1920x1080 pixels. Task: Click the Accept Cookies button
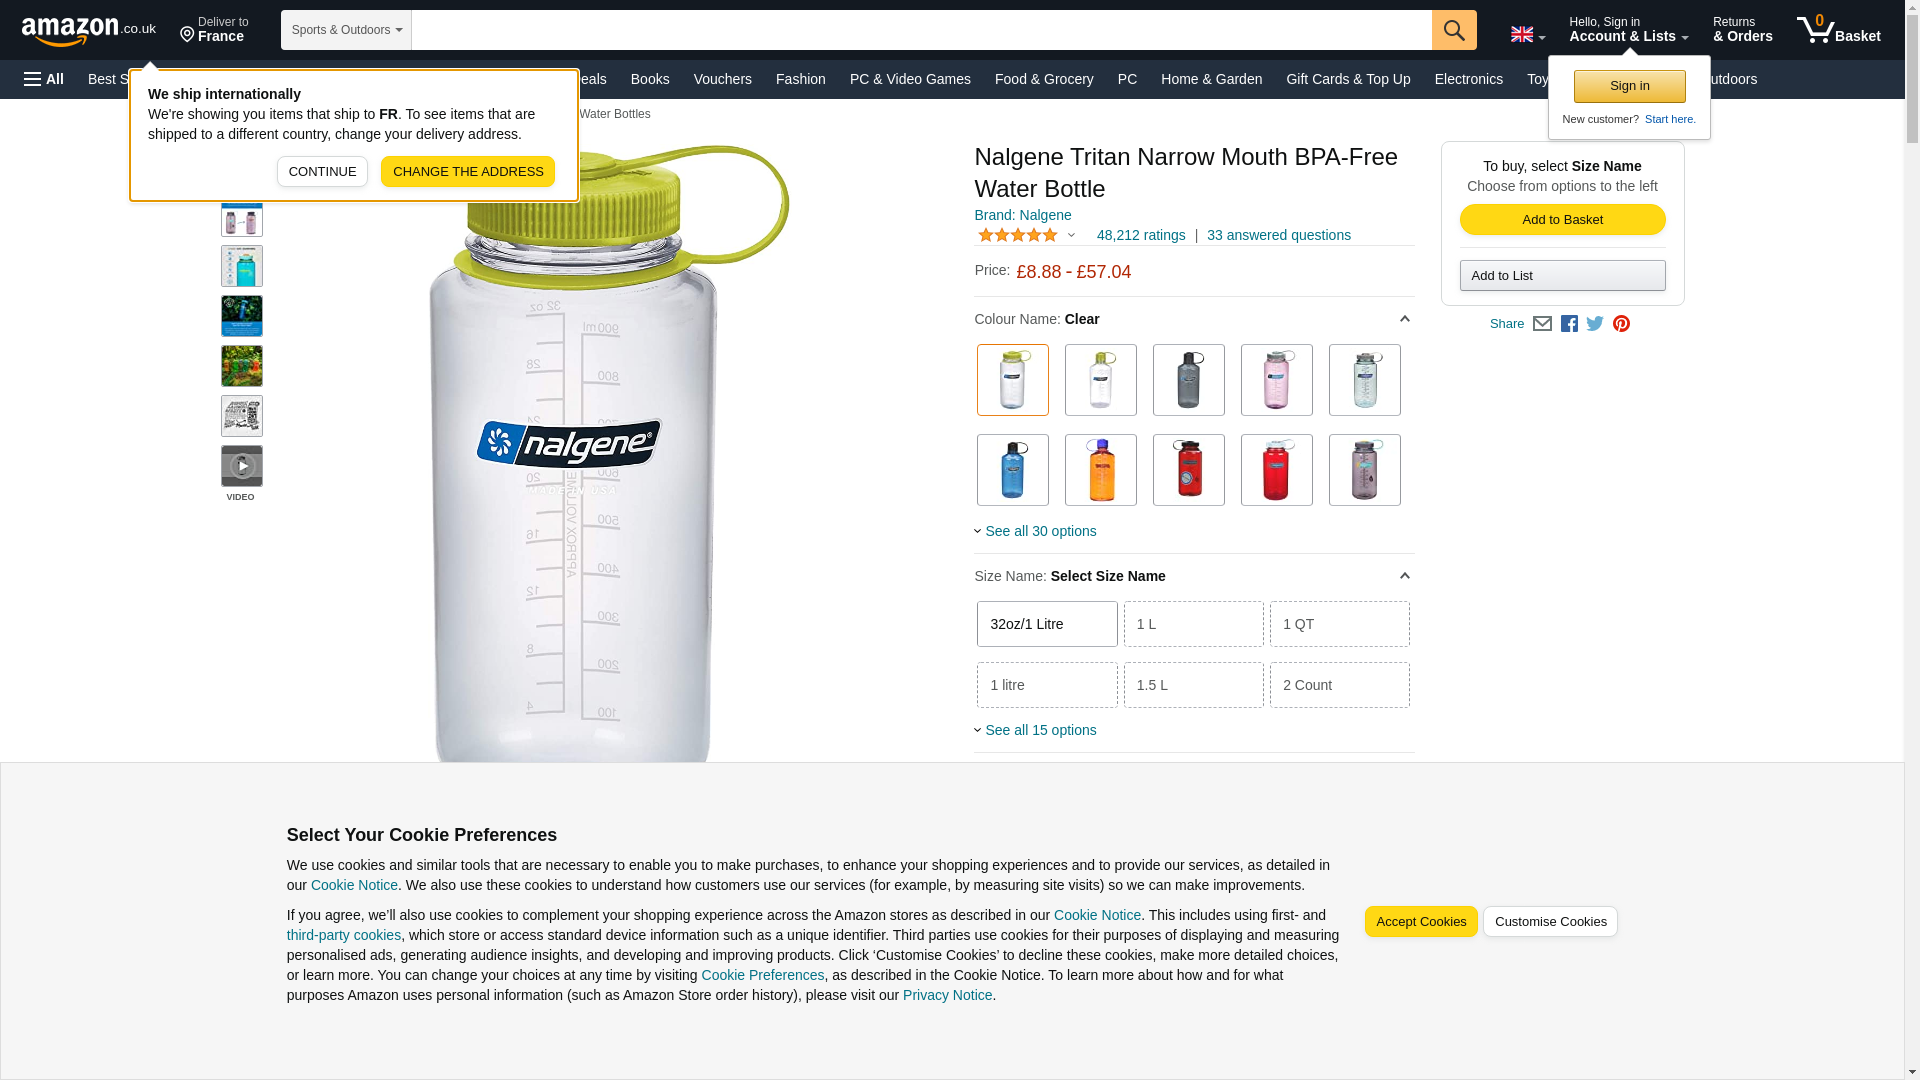[x=1421, y=922]
